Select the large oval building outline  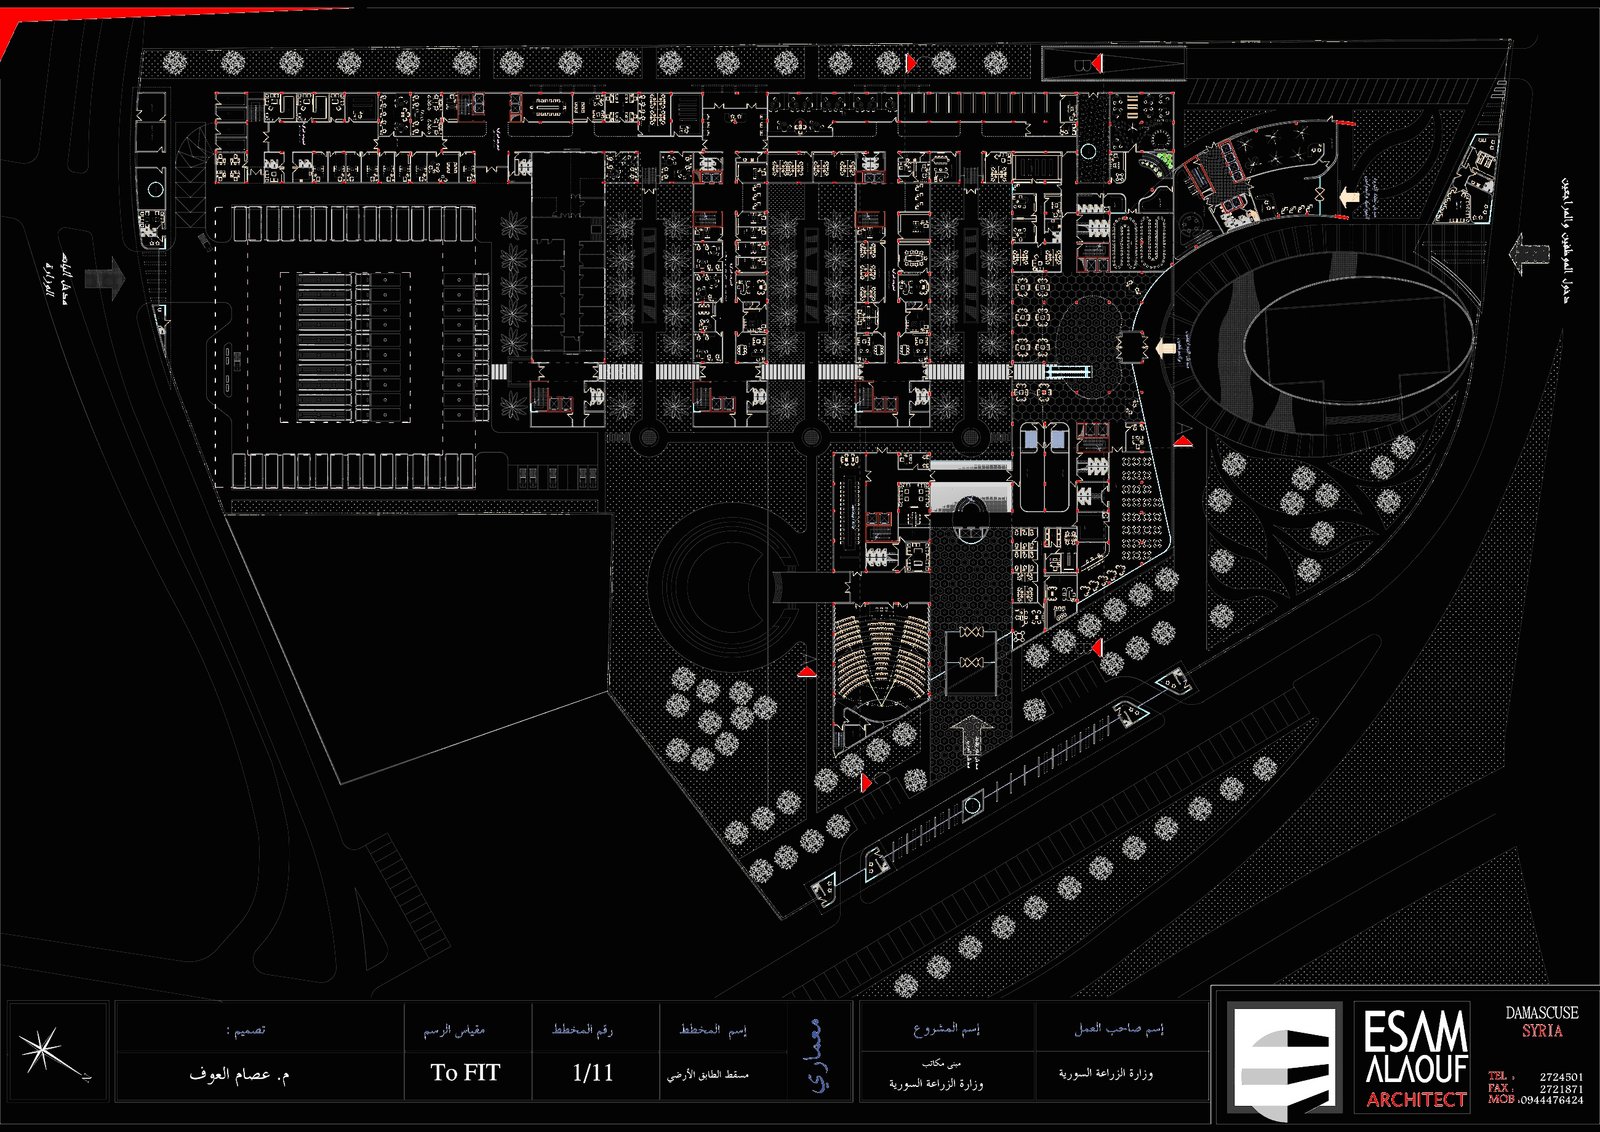click(x=1358, y=342)
